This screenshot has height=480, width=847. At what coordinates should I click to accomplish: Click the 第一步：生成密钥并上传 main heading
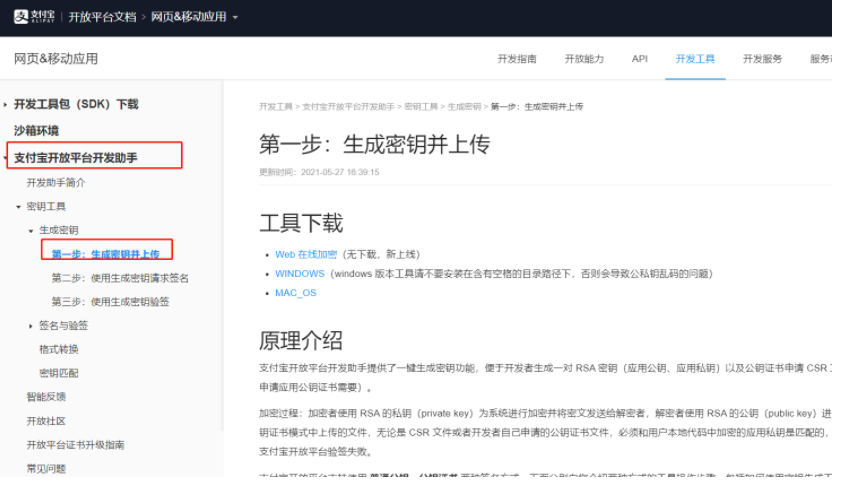tap(374, 144)
